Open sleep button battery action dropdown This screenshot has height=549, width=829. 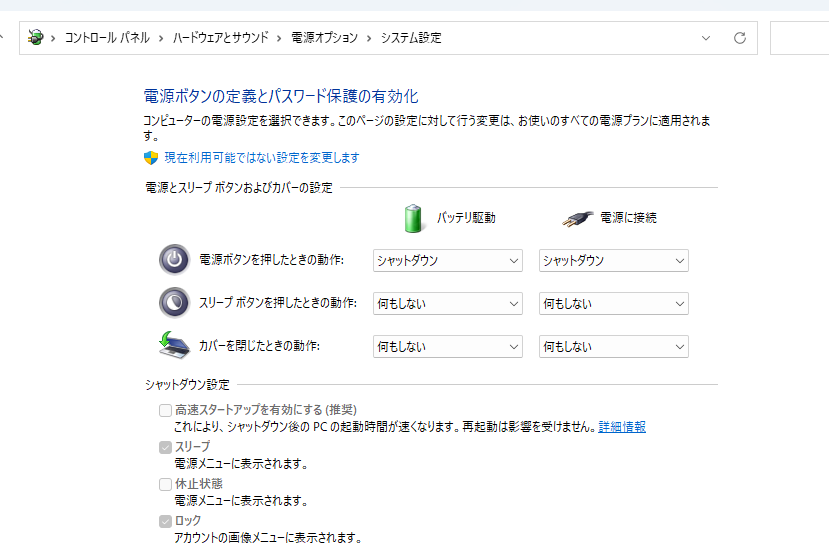(448, 304)
